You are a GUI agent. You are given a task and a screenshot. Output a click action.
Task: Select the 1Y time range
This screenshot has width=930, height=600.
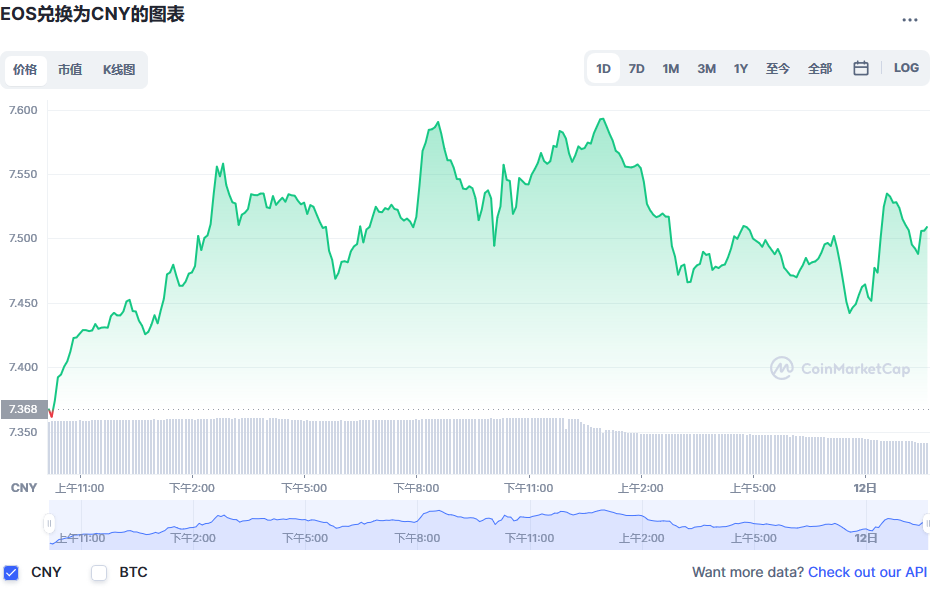click(741, 69)
